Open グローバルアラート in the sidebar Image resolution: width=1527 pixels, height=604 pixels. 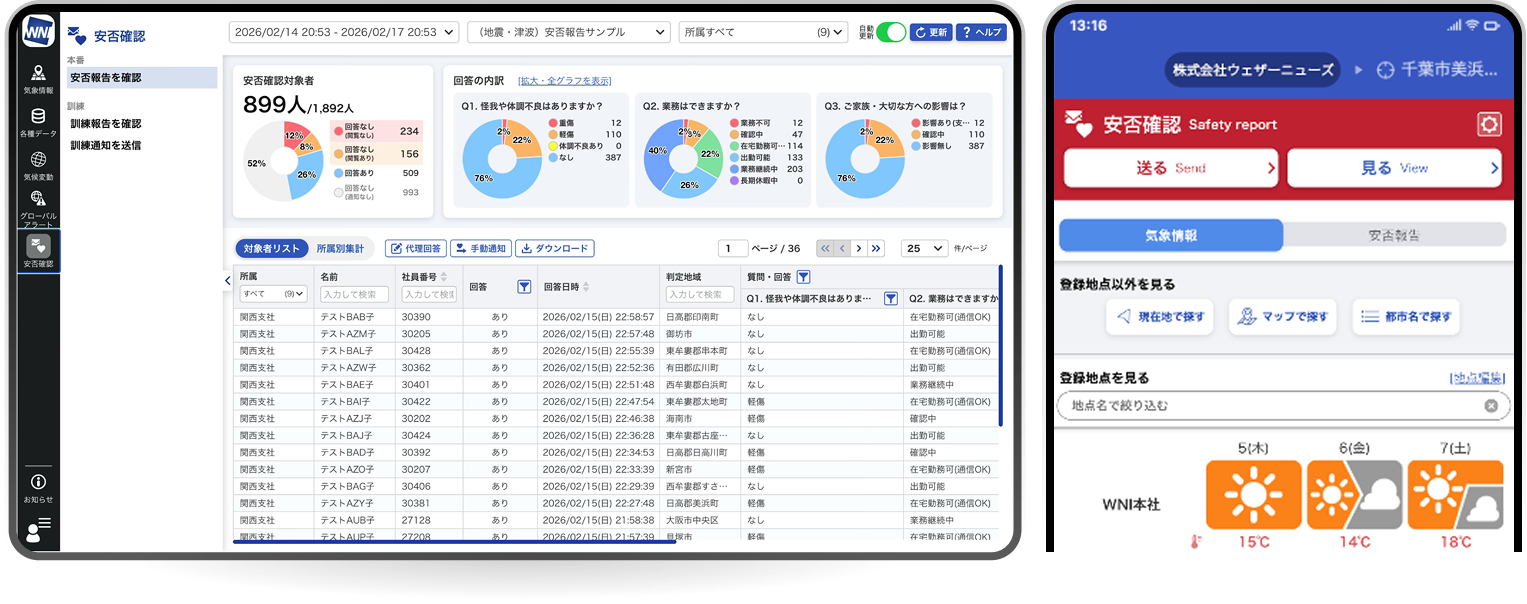(38, 208)
